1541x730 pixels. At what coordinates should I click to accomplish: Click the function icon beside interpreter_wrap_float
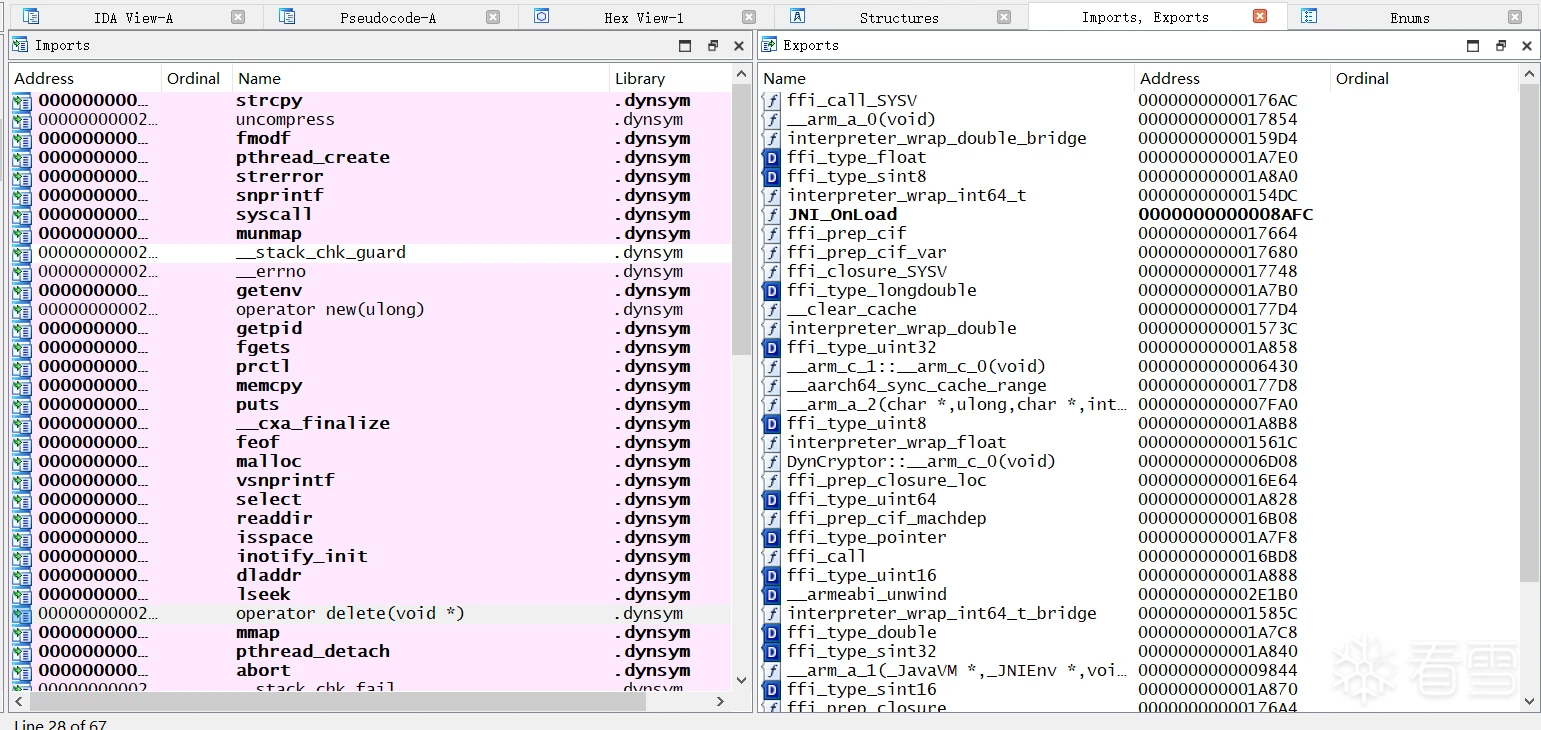(x=771, y=443)
